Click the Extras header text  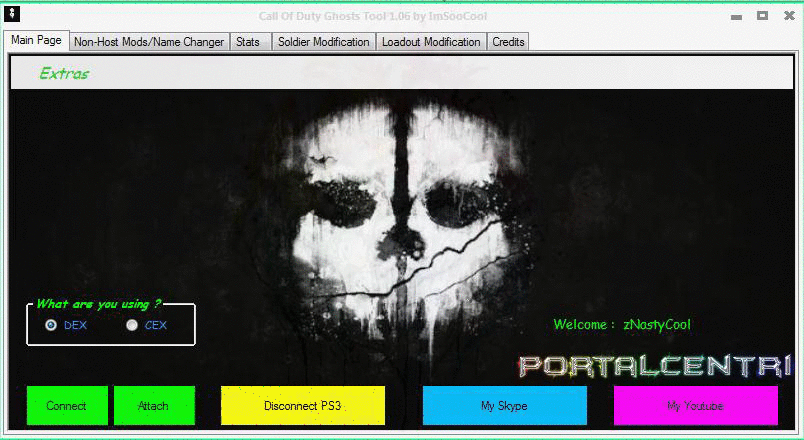tap(64, 74)
